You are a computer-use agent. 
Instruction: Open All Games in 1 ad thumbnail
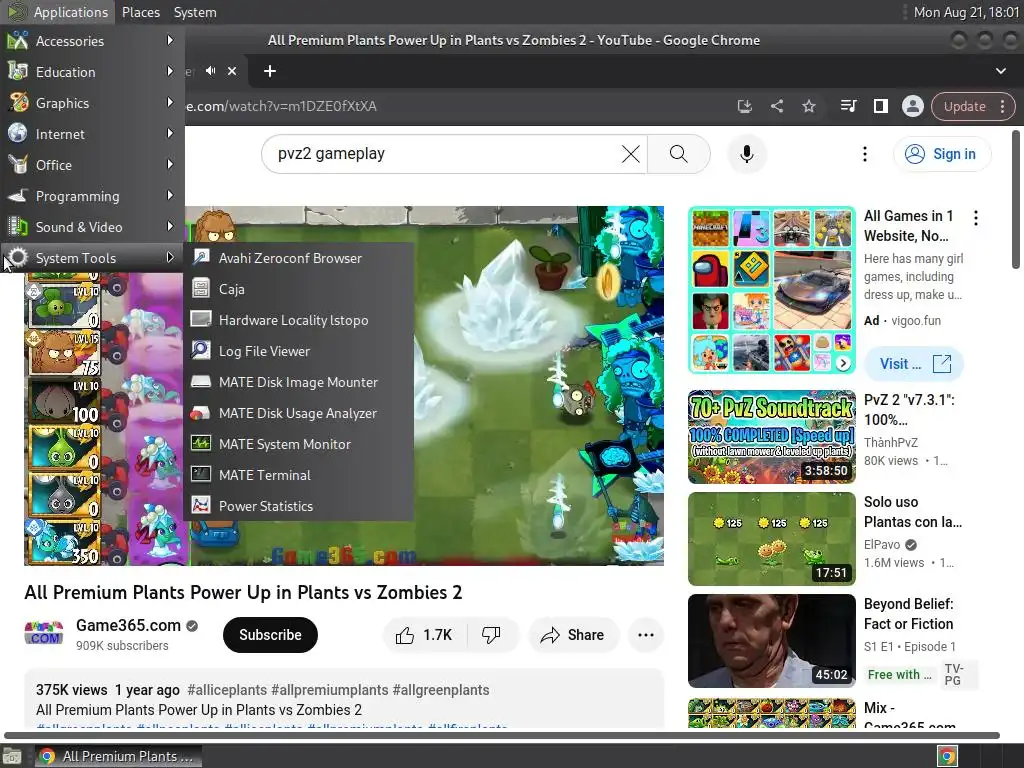click(771, 290)
